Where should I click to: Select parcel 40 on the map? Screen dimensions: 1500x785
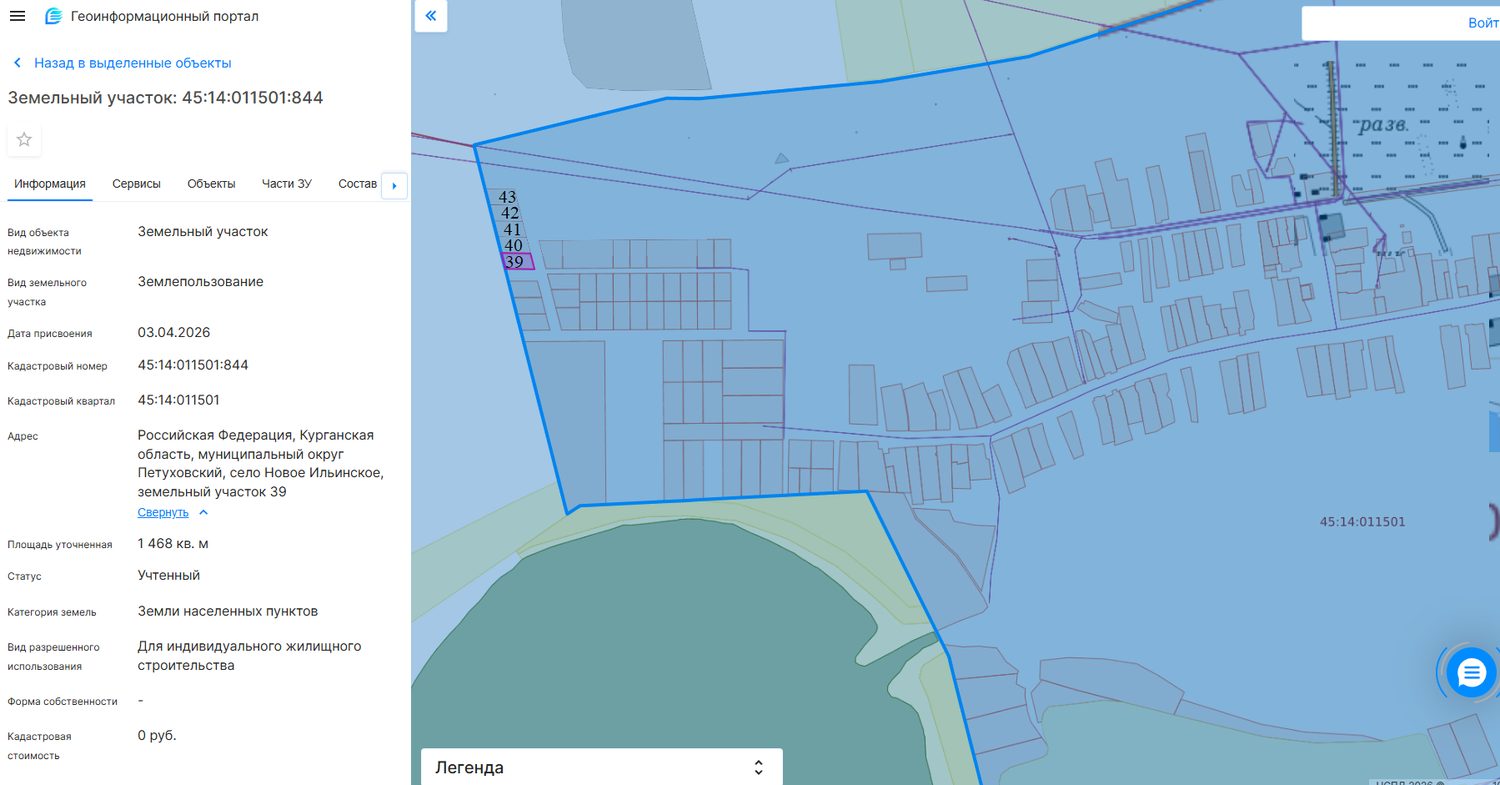point(514,245)
